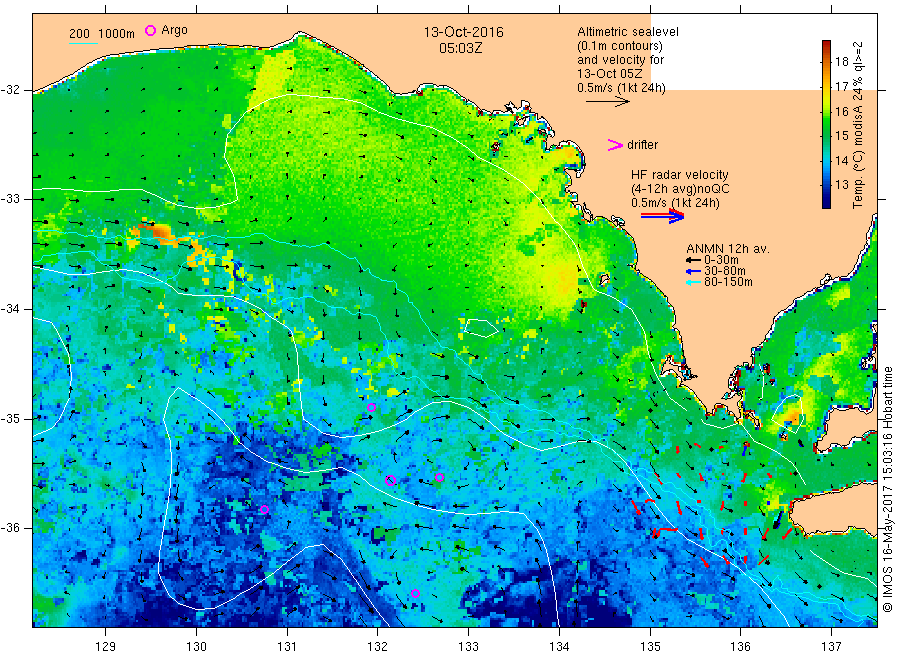
Task: Click the latitude label -34
Action: point(10,309)
